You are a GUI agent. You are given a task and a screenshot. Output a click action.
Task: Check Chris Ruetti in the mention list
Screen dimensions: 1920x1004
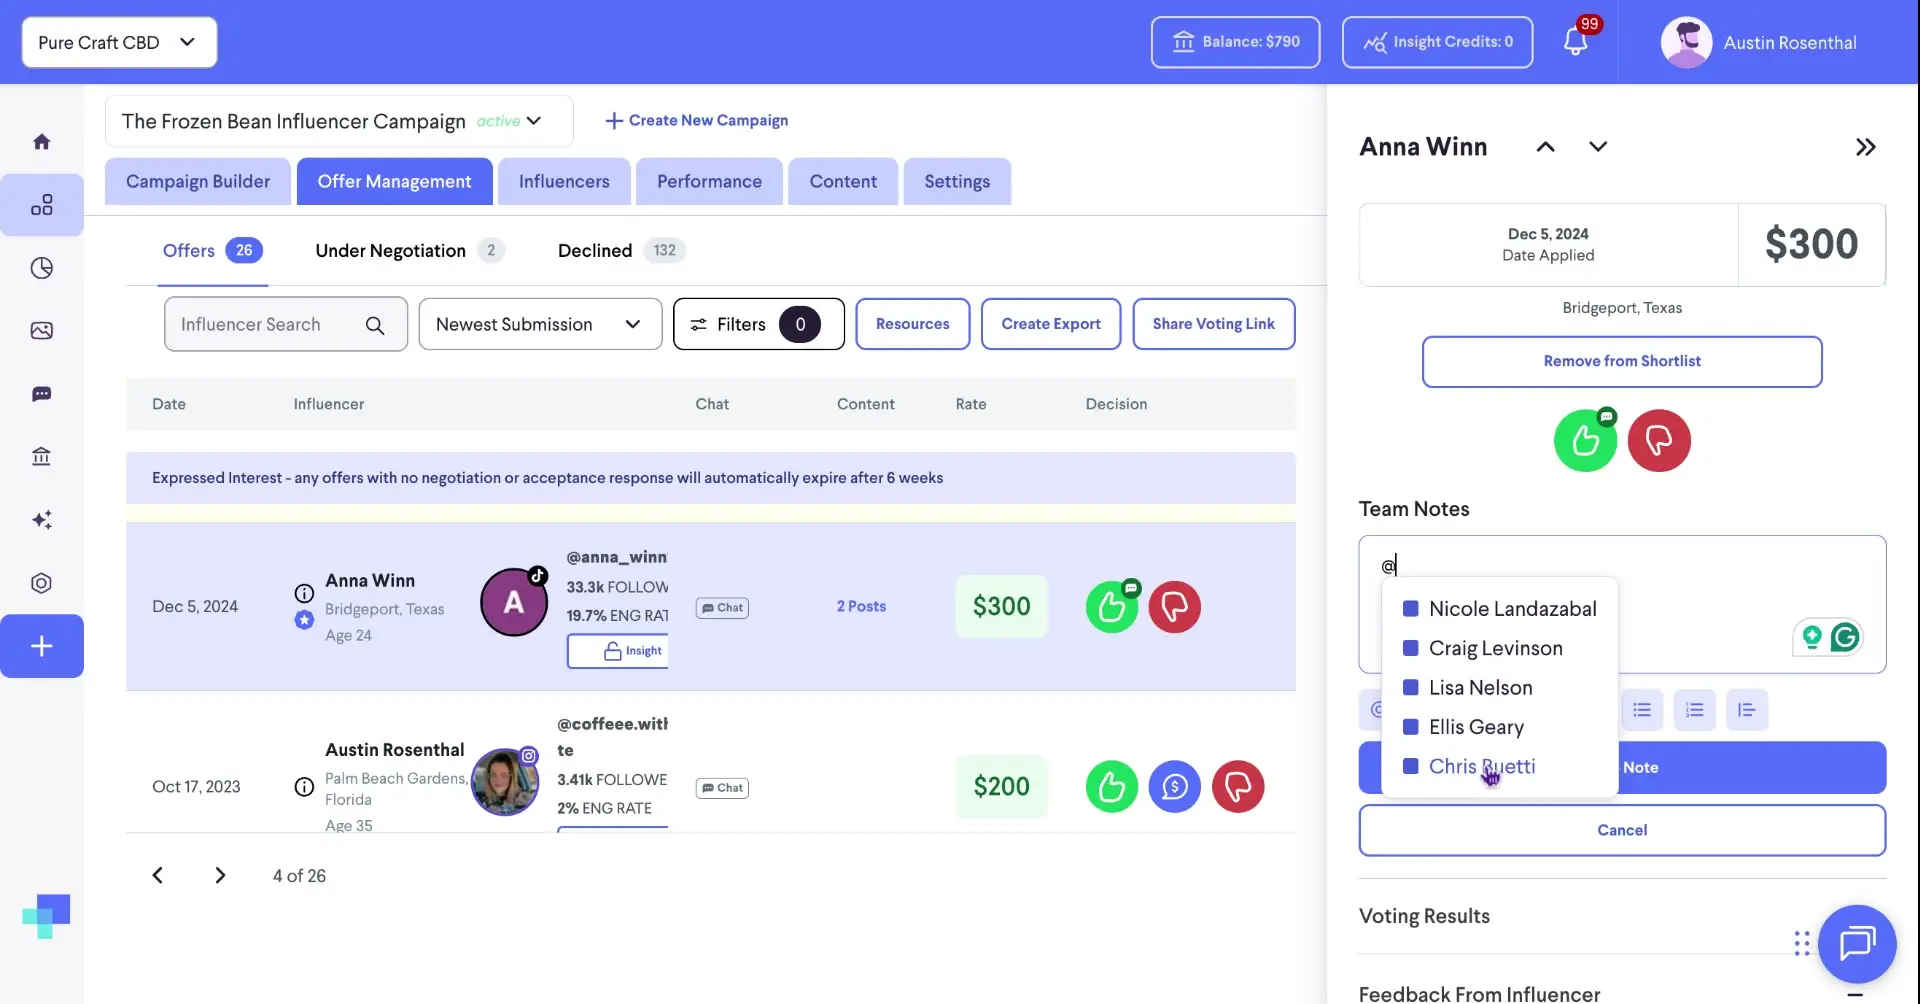point(1412,766)
